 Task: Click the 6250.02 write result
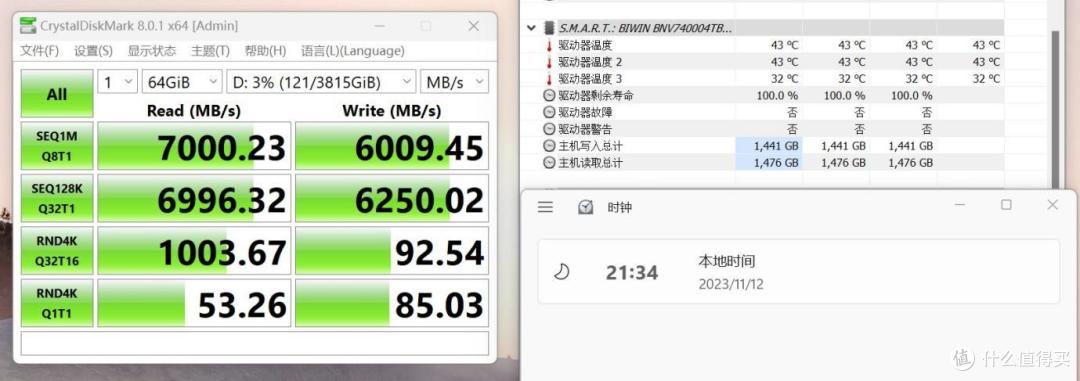(392, 198)
